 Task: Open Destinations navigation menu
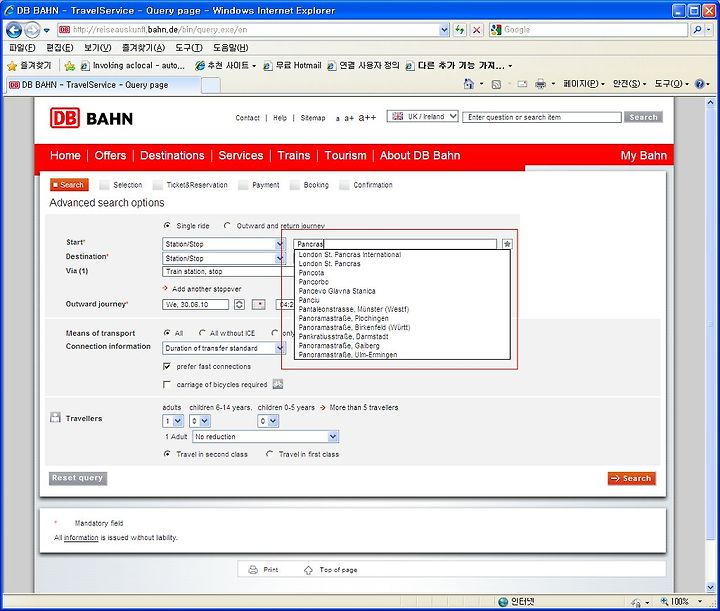tap(172, 156)
